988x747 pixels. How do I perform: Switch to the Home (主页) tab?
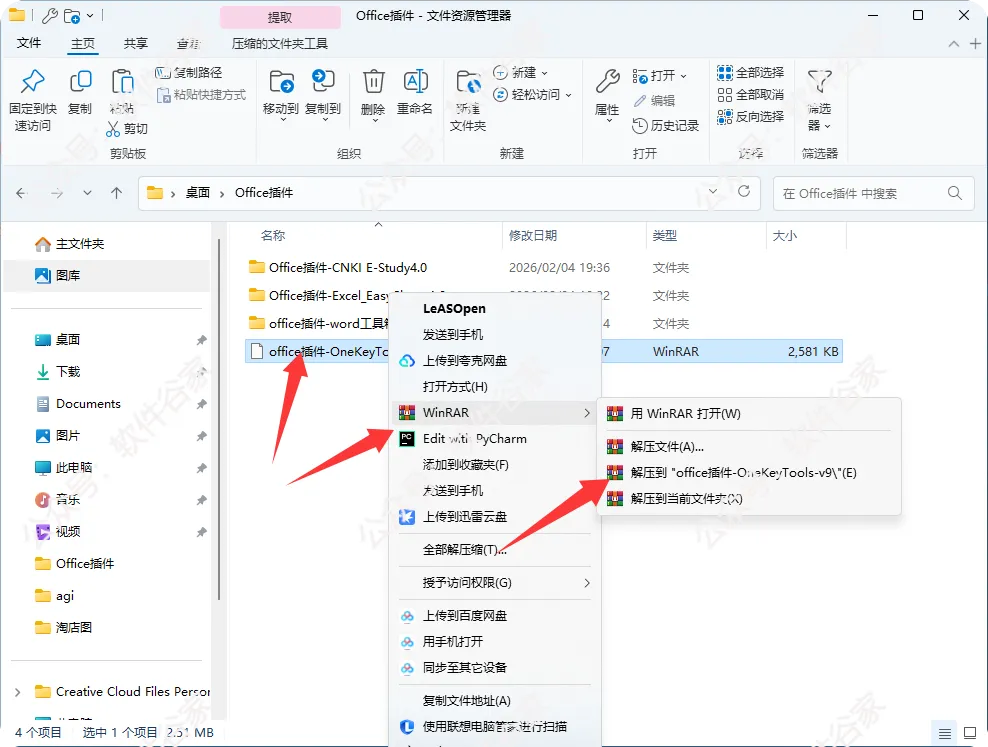[83, 43]
